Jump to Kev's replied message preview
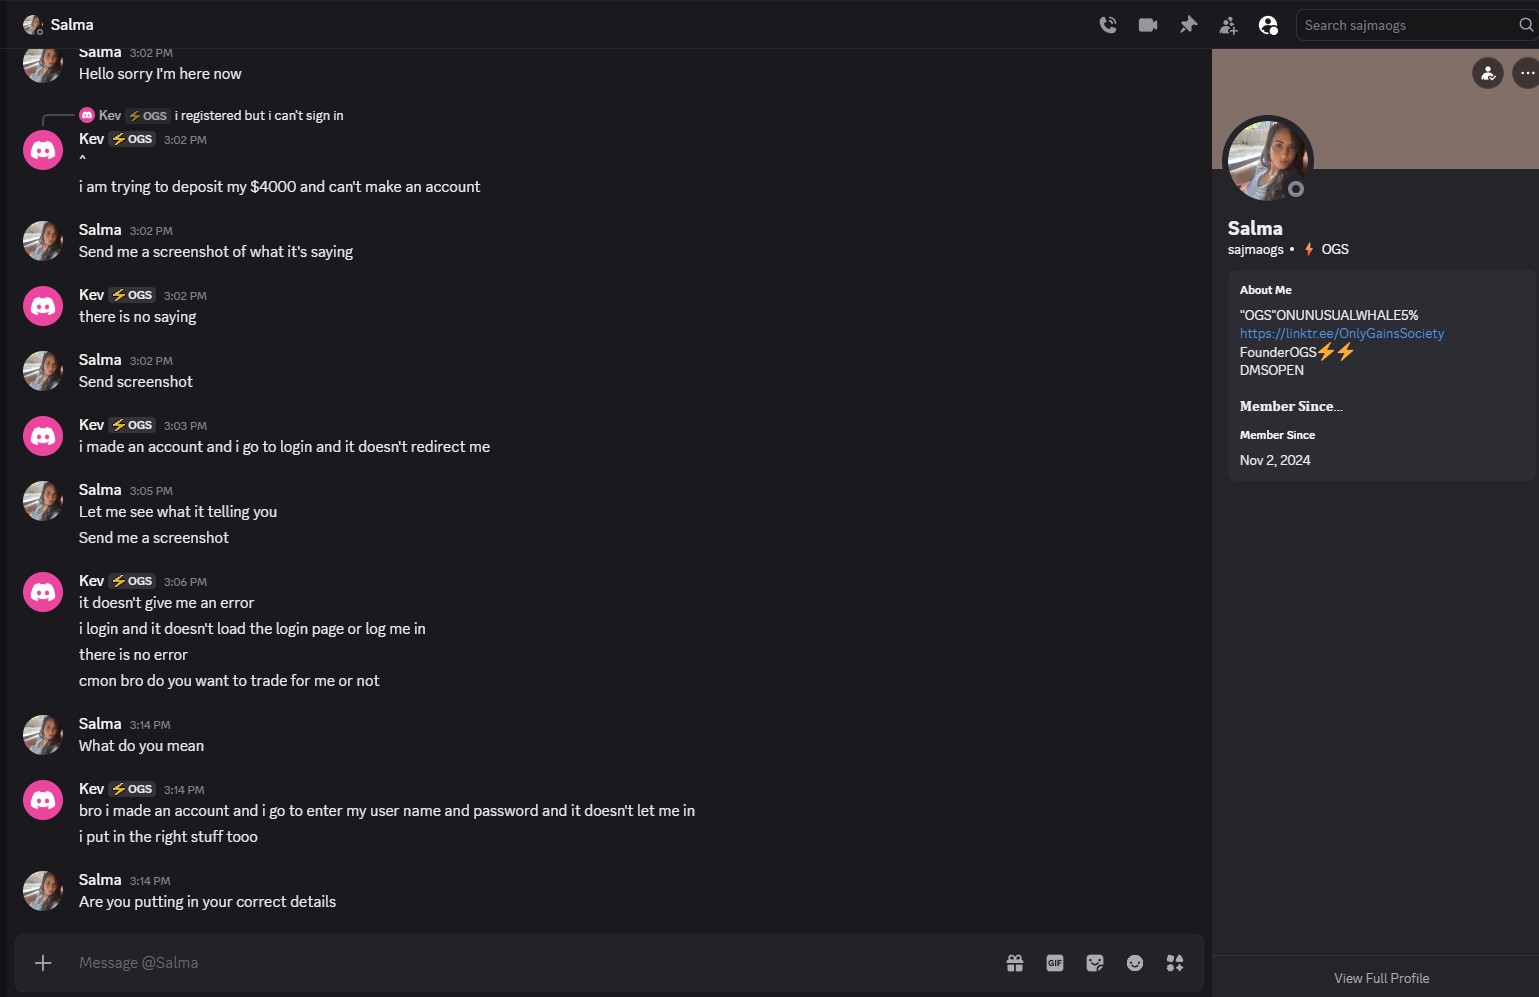This screenshot has height=997, width=1539. (x=259, y=116)
